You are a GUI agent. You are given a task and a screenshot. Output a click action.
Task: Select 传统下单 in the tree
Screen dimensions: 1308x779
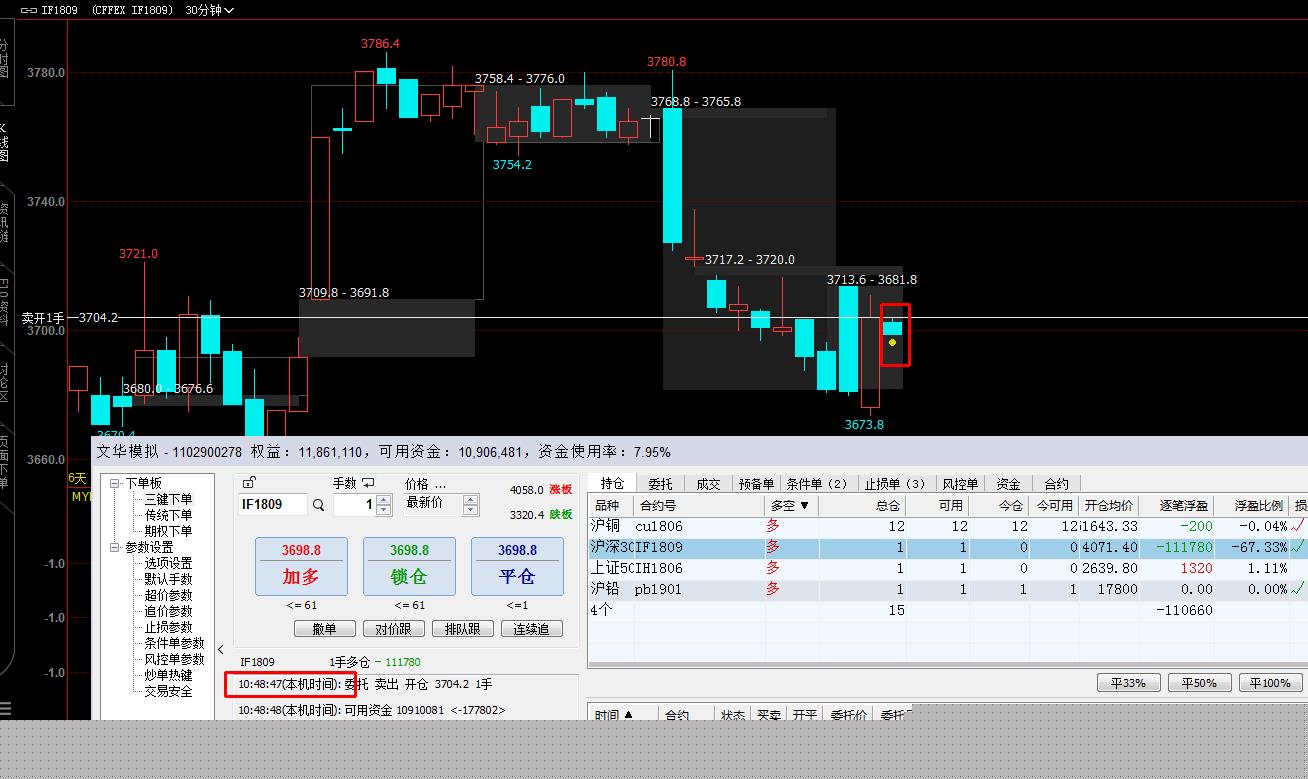(168, 515)
